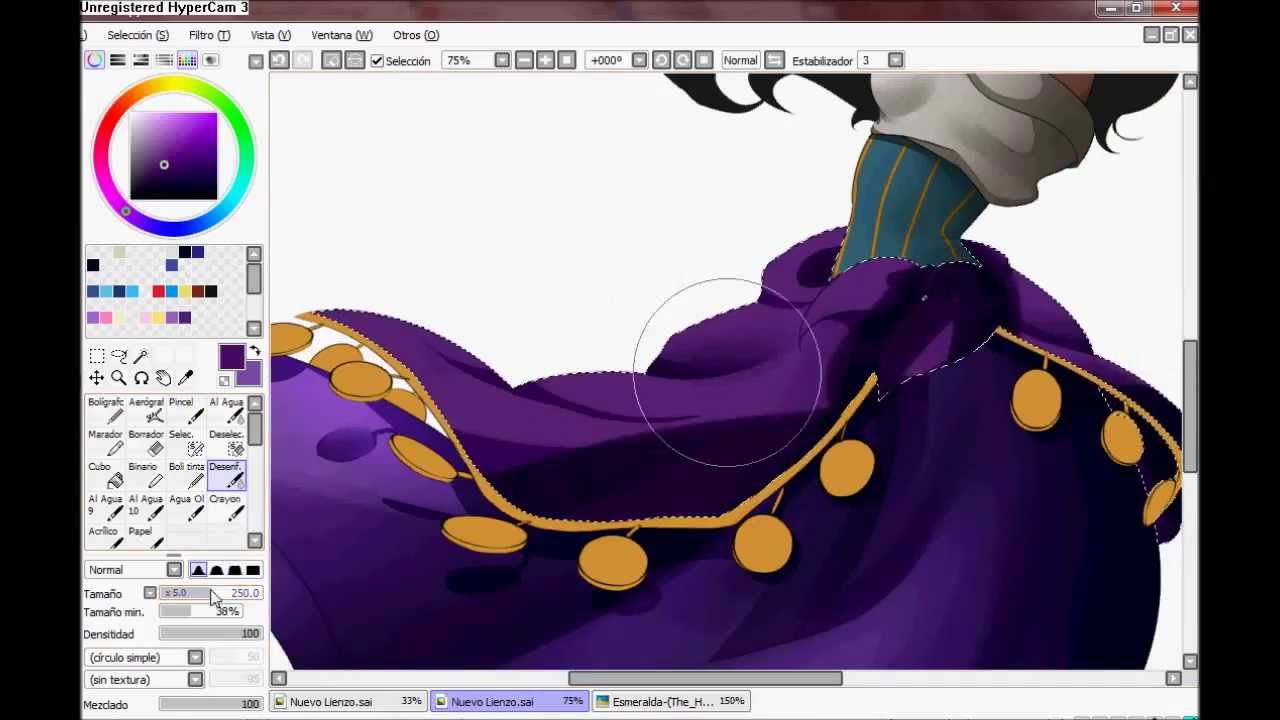Image resolution: width=1280 pixels, height=720 pixels.
Task: Click the dark purple foreground color swatch
Action: [x=231, y=357]
